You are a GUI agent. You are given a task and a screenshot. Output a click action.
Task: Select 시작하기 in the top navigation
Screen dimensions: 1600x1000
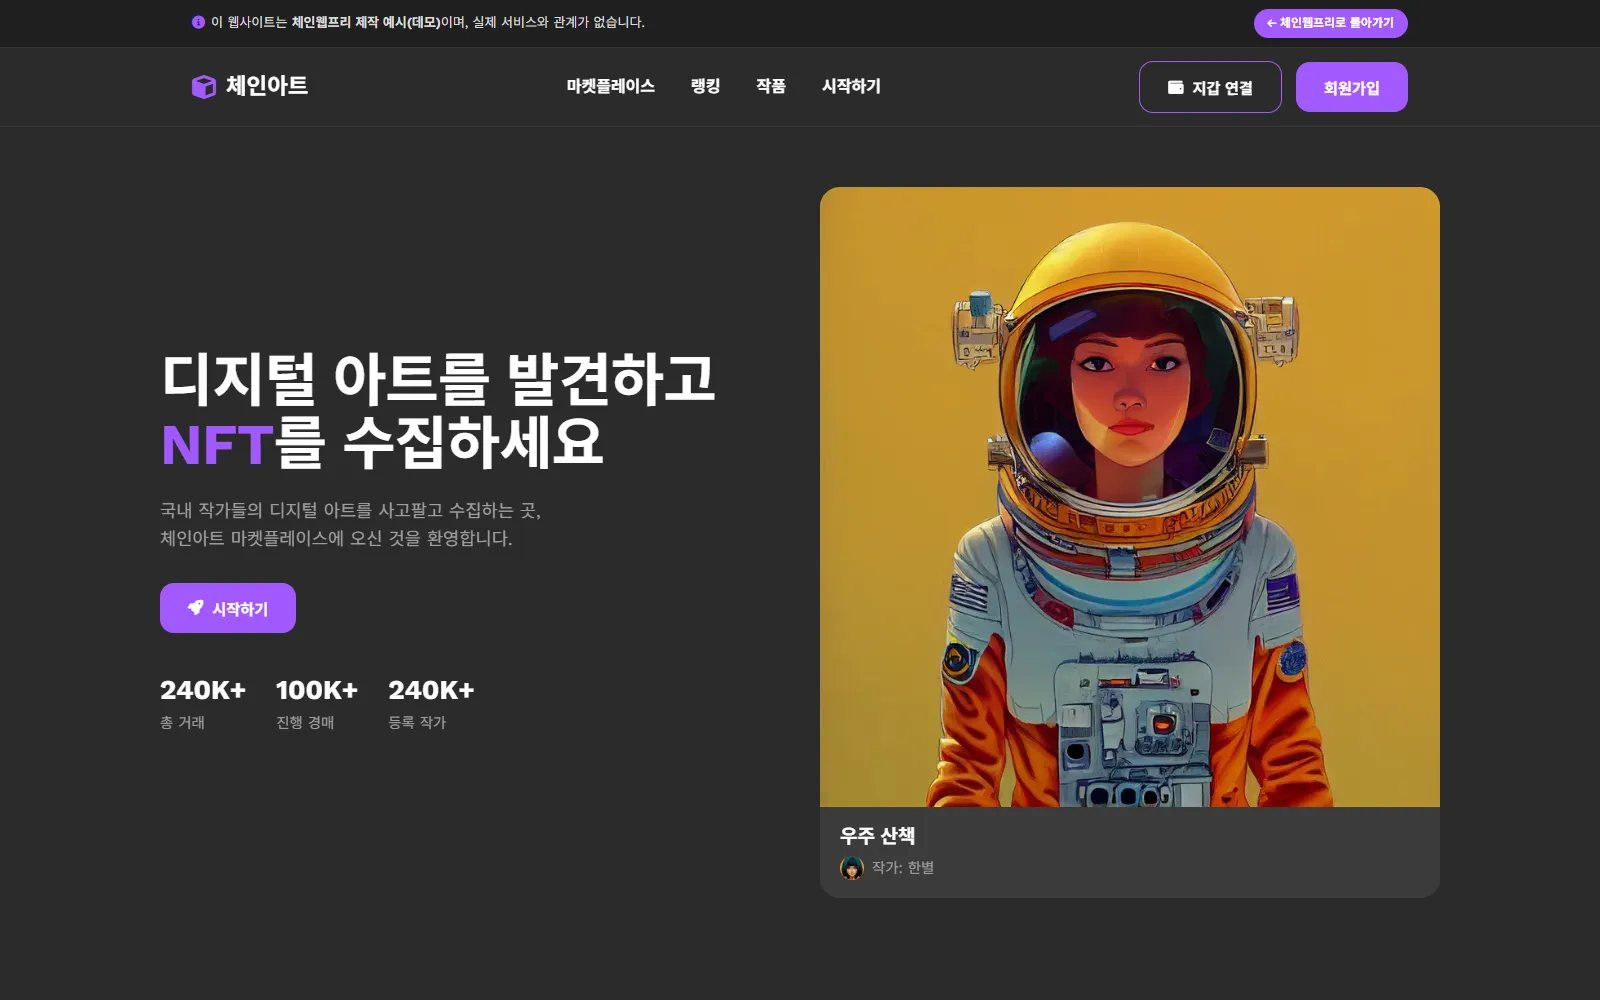point(851,86)
